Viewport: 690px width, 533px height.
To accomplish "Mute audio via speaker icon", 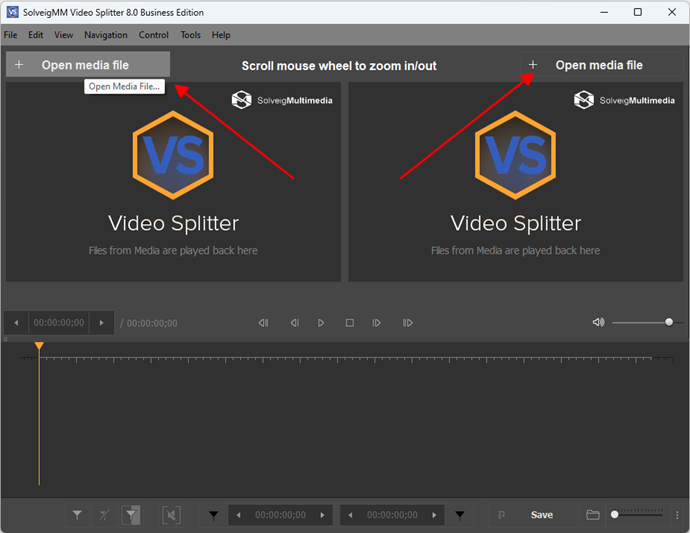I will point(598,323).
